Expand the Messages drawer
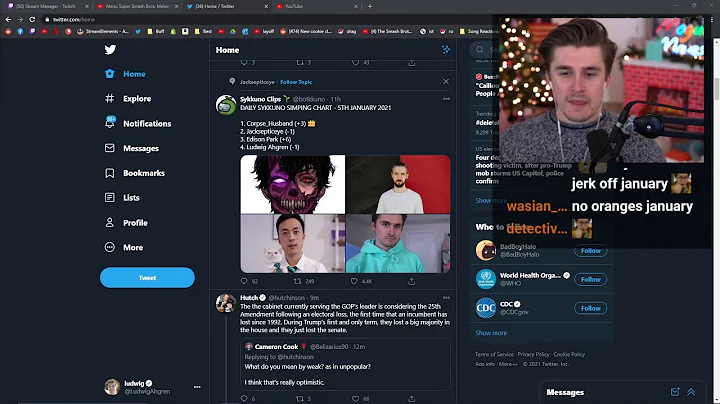This screenshot has width=720, height=404. click(691, 392)
